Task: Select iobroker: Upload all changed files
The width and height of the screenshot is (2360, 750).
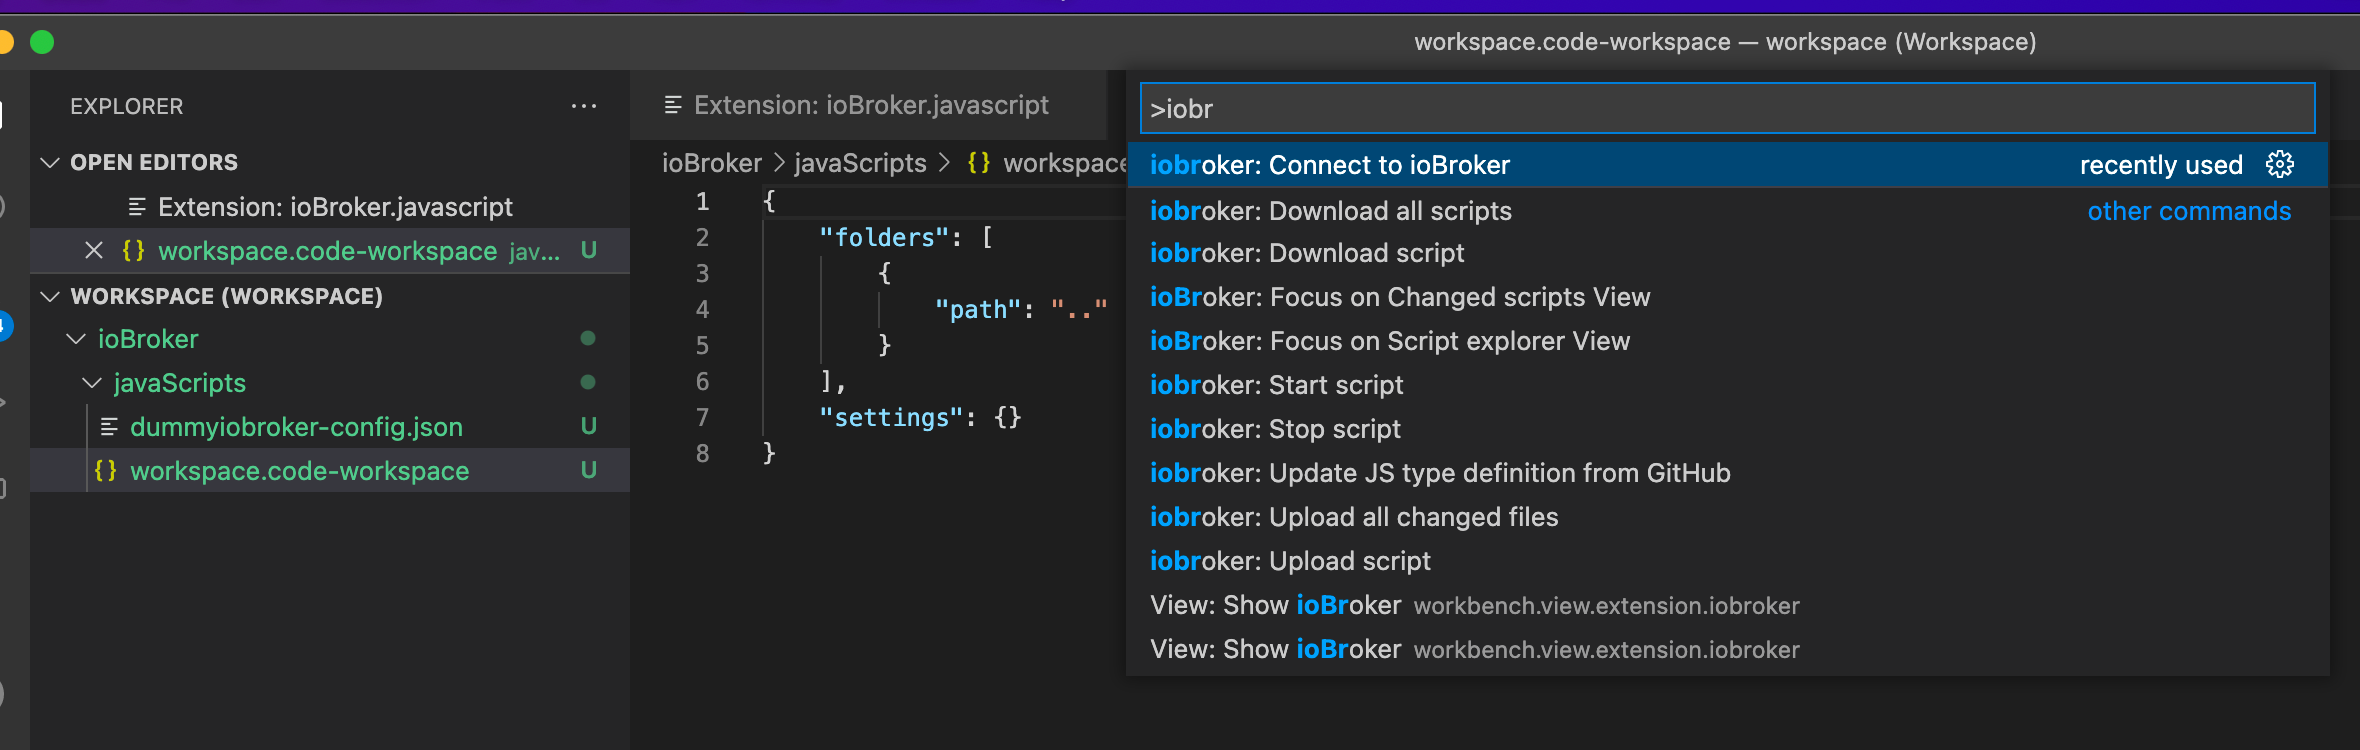Action: 1727,517
